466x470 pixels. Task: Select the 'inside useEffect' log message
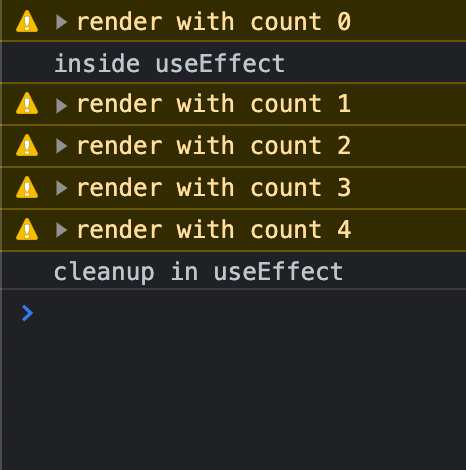point(169,63)
